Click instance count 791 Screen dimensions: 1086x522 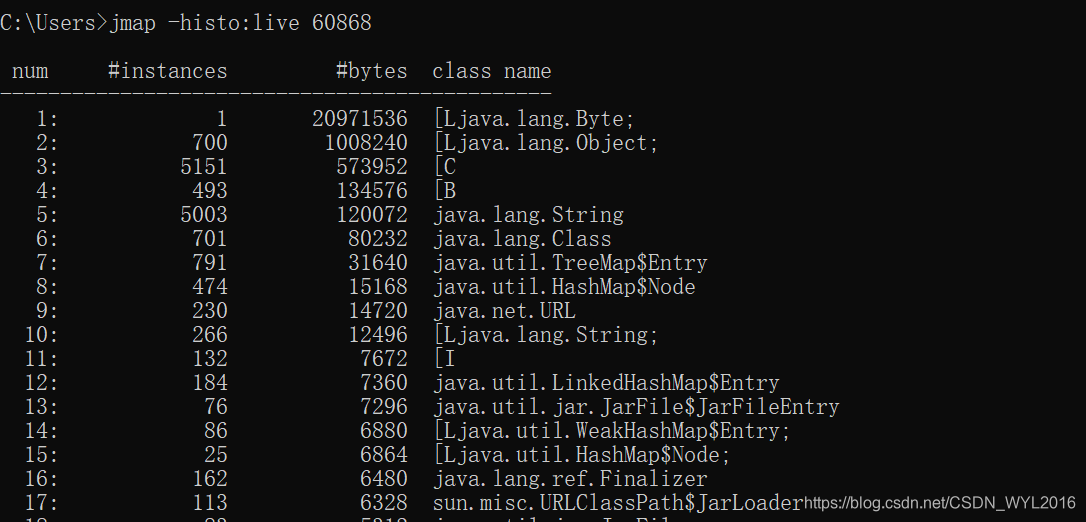tap(210, 263)
